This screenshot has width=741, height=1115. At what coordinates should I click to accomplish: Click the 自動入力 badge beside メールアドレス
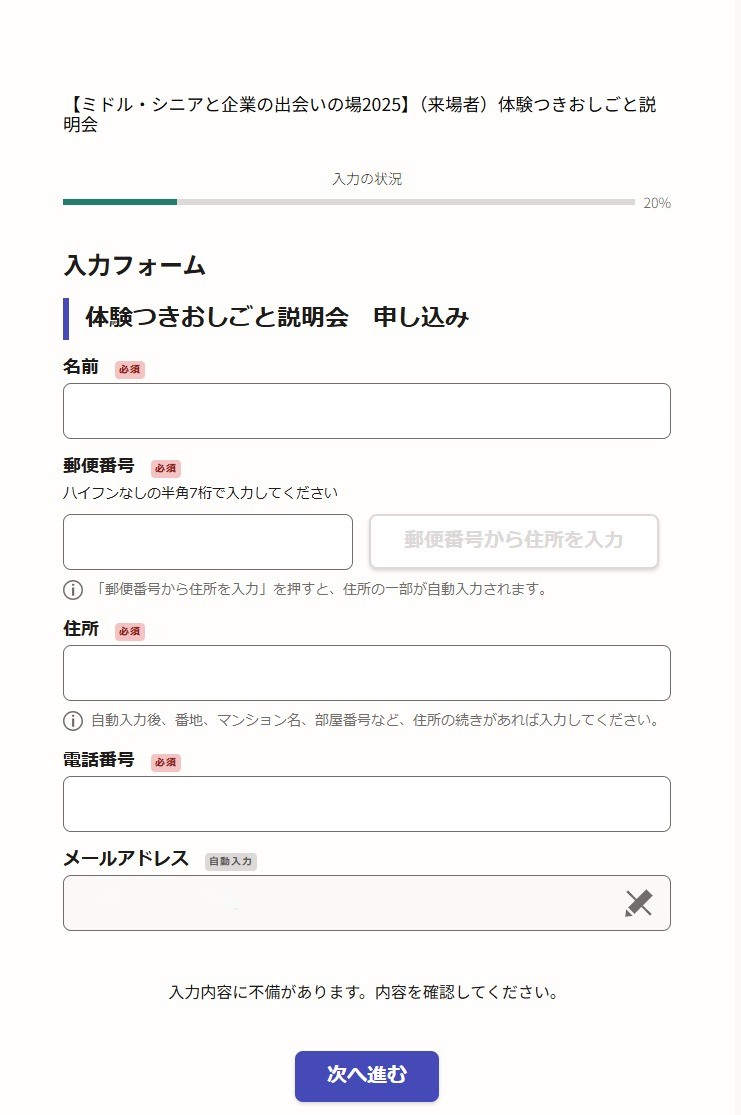[x=231, y=861]
